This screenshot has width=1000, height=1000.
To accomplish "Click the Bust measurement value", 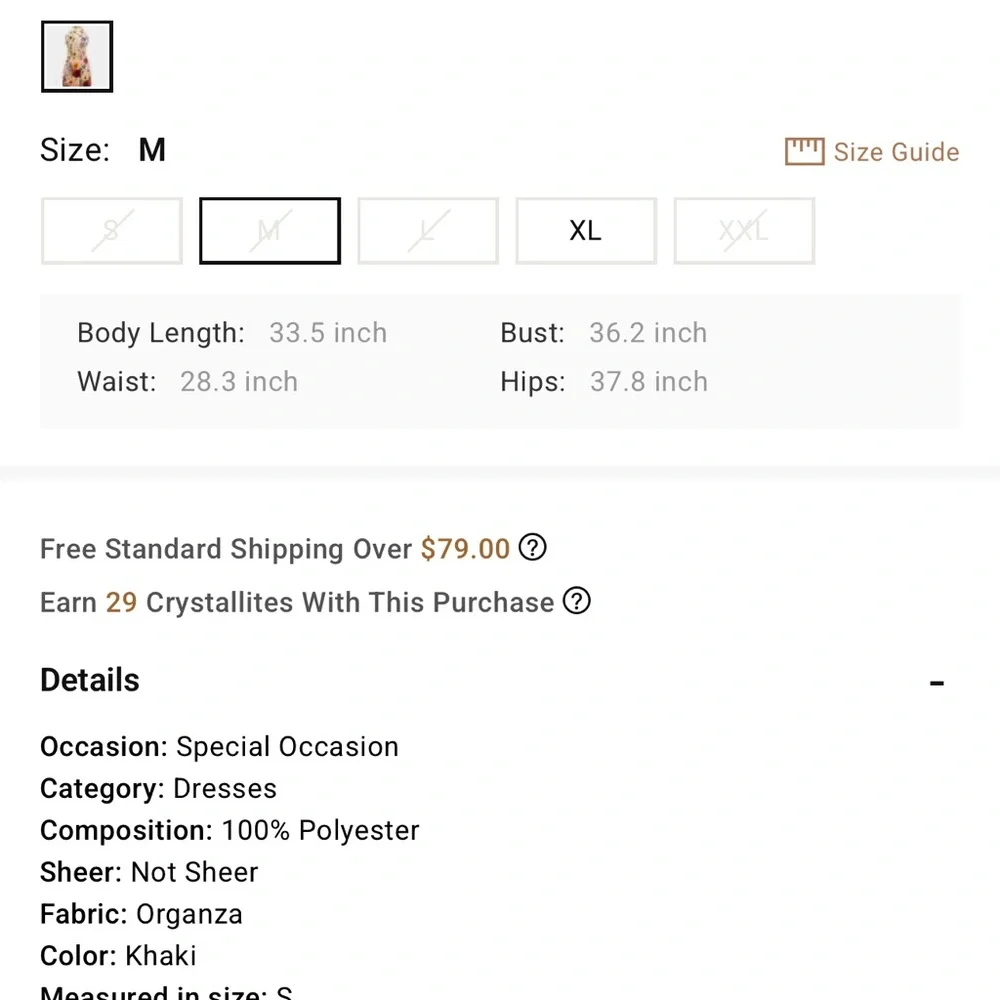I will 647,333.
